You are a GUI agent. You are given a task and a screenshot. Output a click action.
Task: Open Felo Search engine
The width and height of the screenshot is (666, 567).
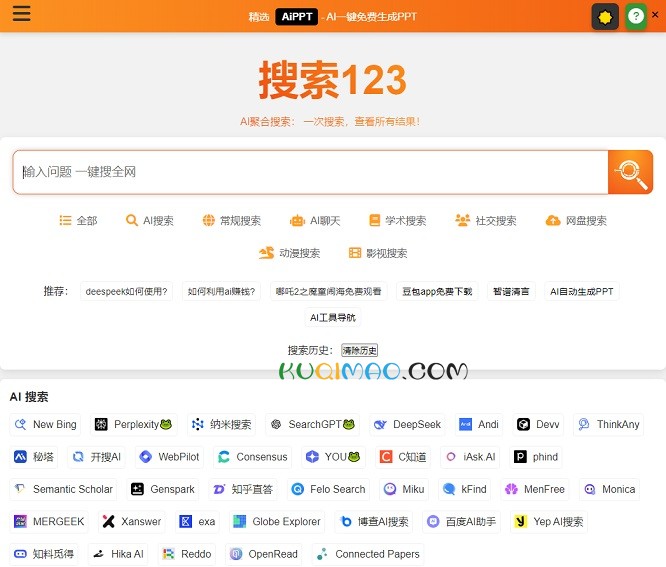click(328, 489)
